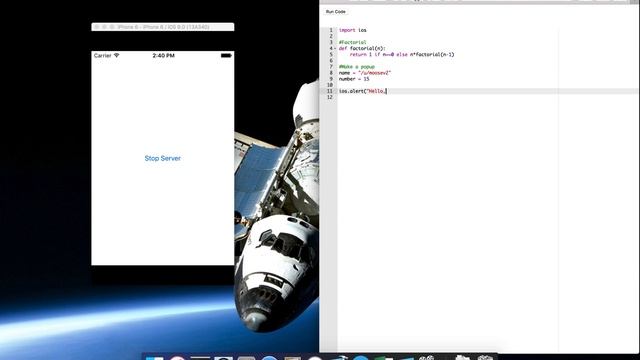Click the name = "/u/moosev2" line
This screenshot has height=360, width=640.
(x=365, y=73)
